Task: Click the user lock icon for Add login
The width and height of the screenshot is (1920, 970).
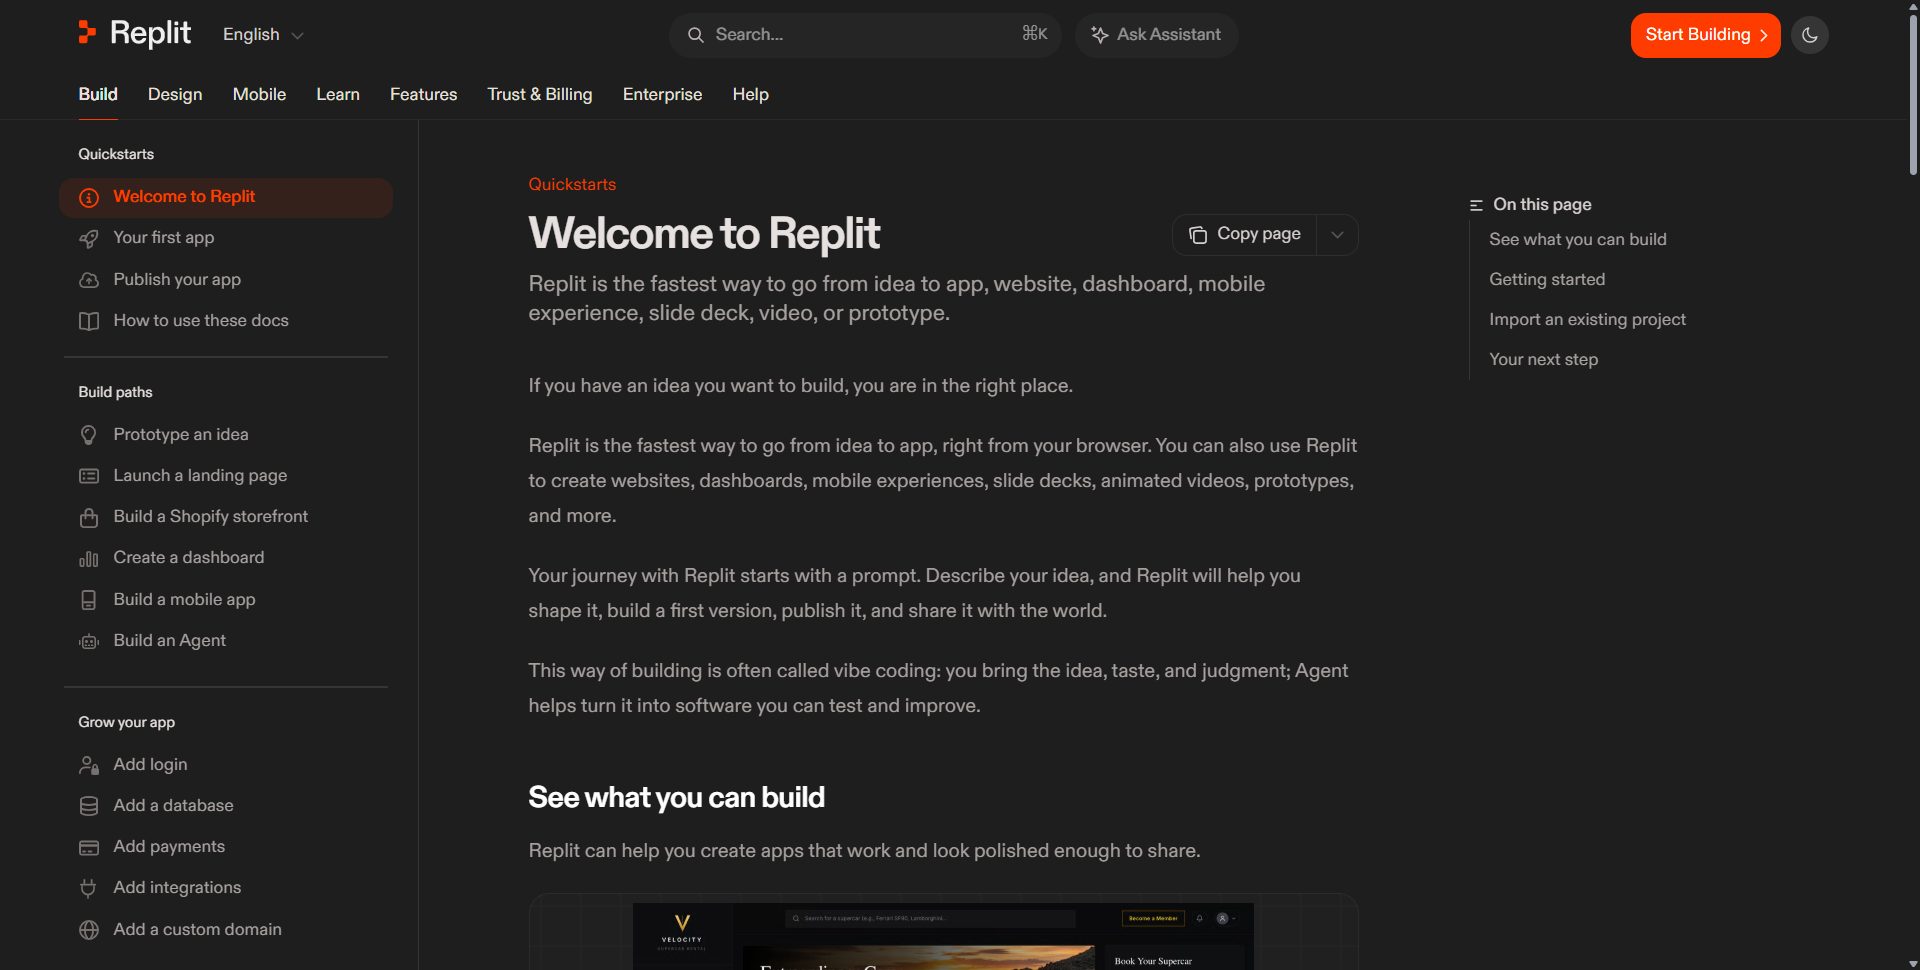Action: (x=89, y=765)
